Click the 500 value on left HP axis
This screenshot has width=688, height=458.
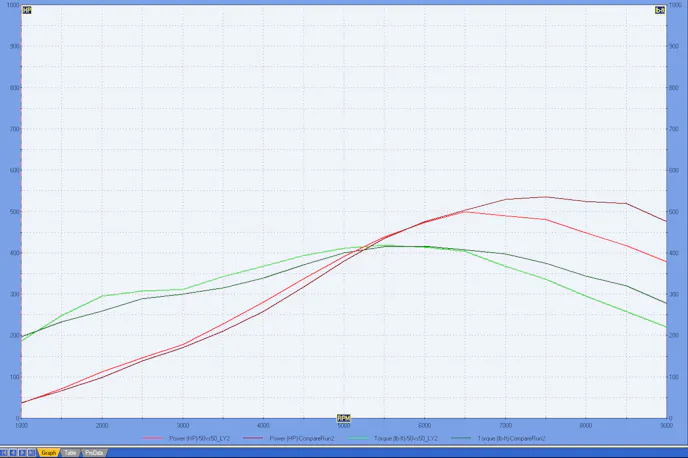[x=11, y=212]
